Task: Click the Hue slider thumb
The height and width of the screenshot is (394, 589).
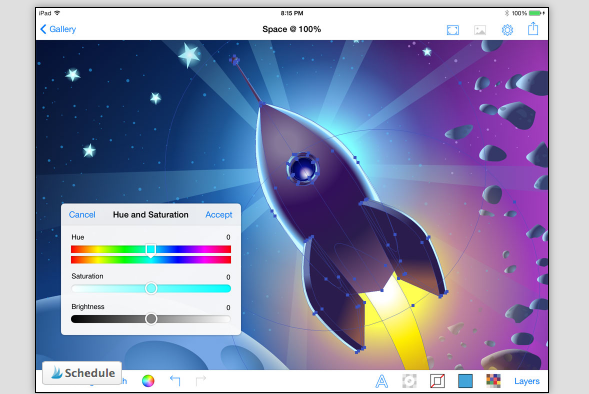Action: tap(151, 250)
